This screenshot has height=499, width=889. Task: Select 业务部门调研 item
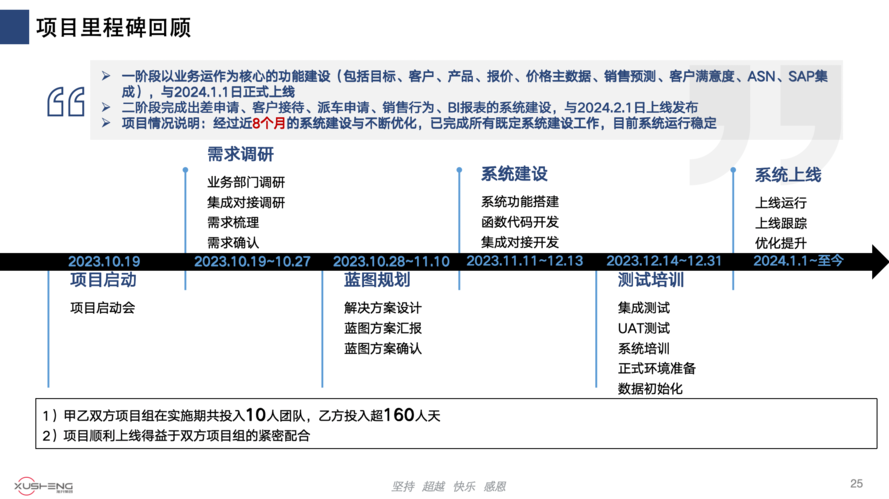[246, 182]
